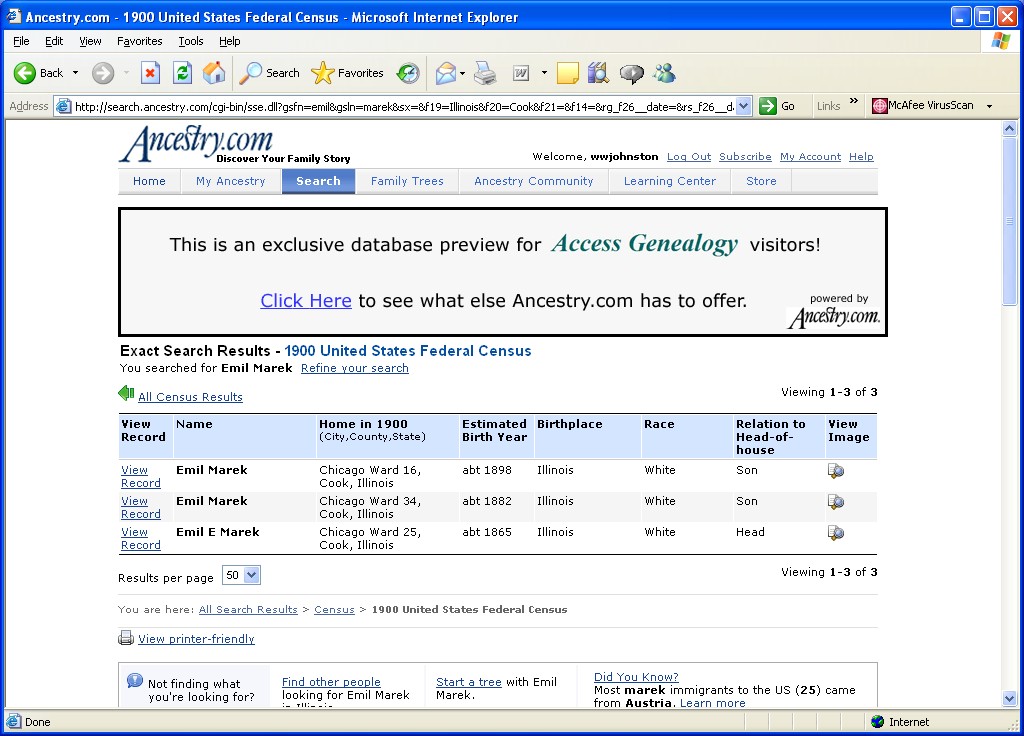Click the Mail envelope icon

click(x=445, y=73)
